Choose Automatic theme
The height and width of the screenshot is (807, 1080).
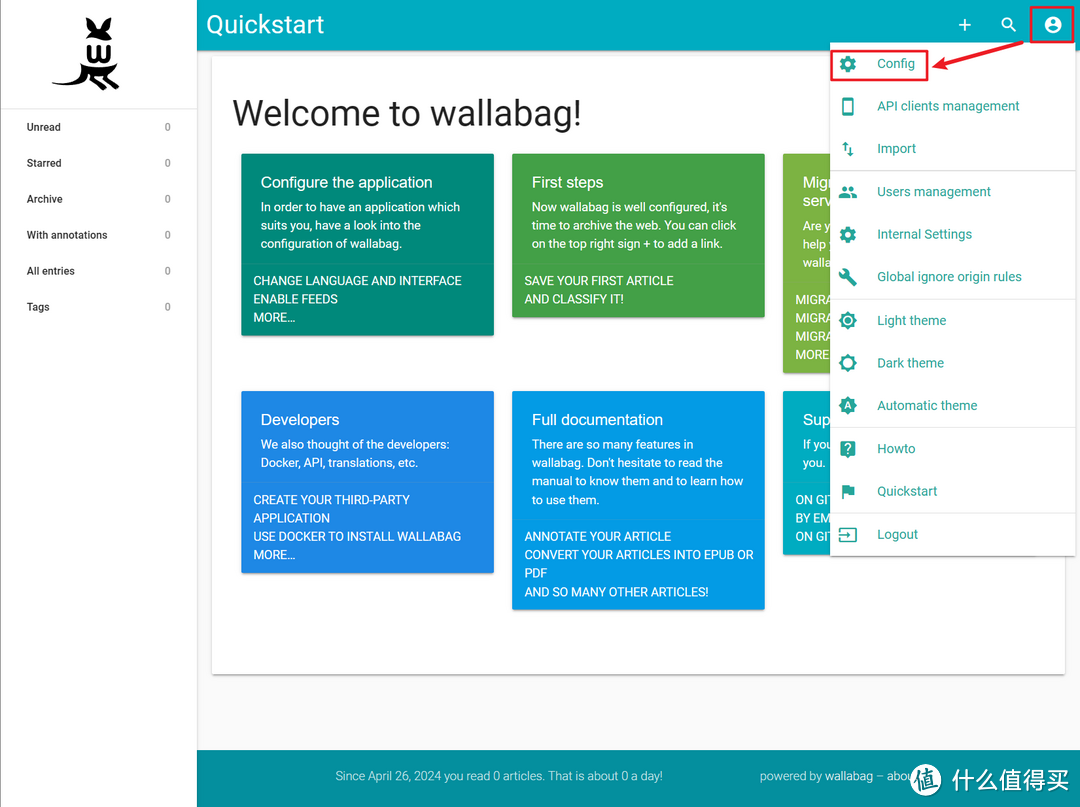pos(927,406)
